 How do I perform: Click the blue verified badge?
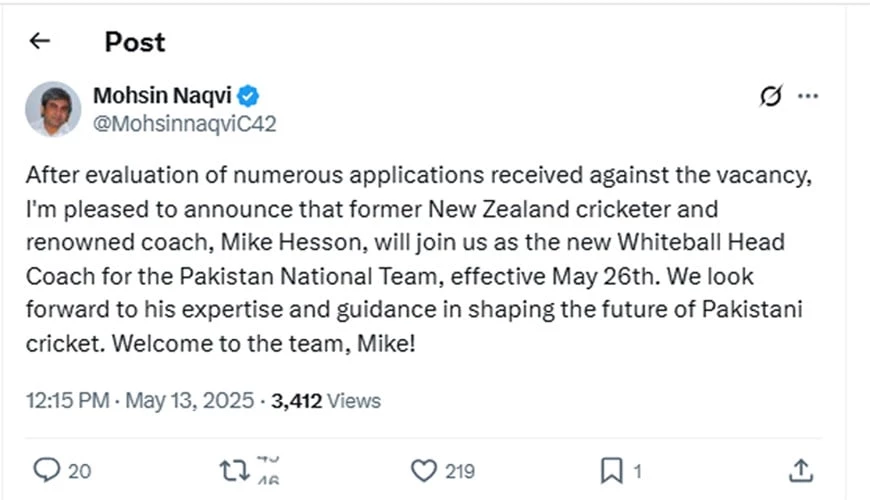pyautogui.click(x=249, y=96)
